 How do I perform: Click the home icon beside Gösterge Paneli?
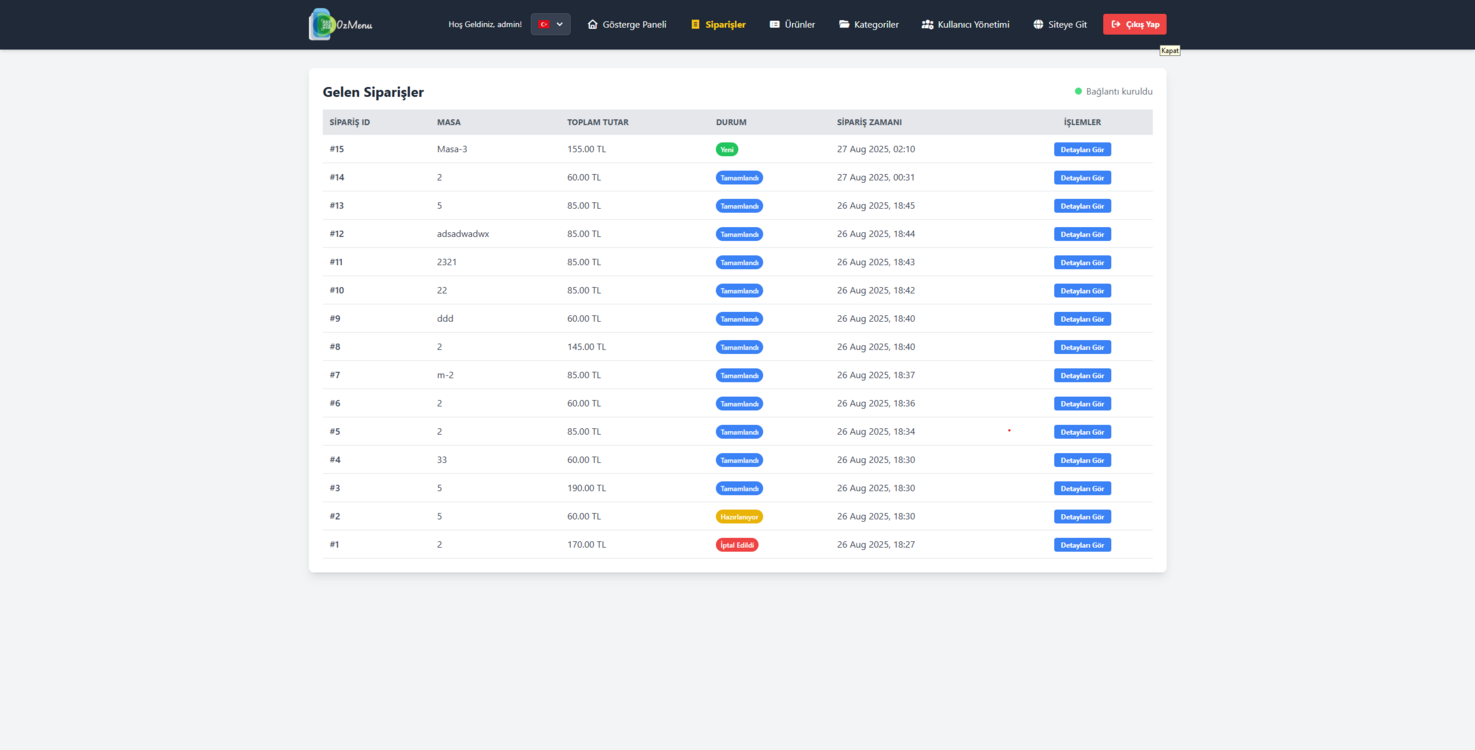[x=592, y=24]
